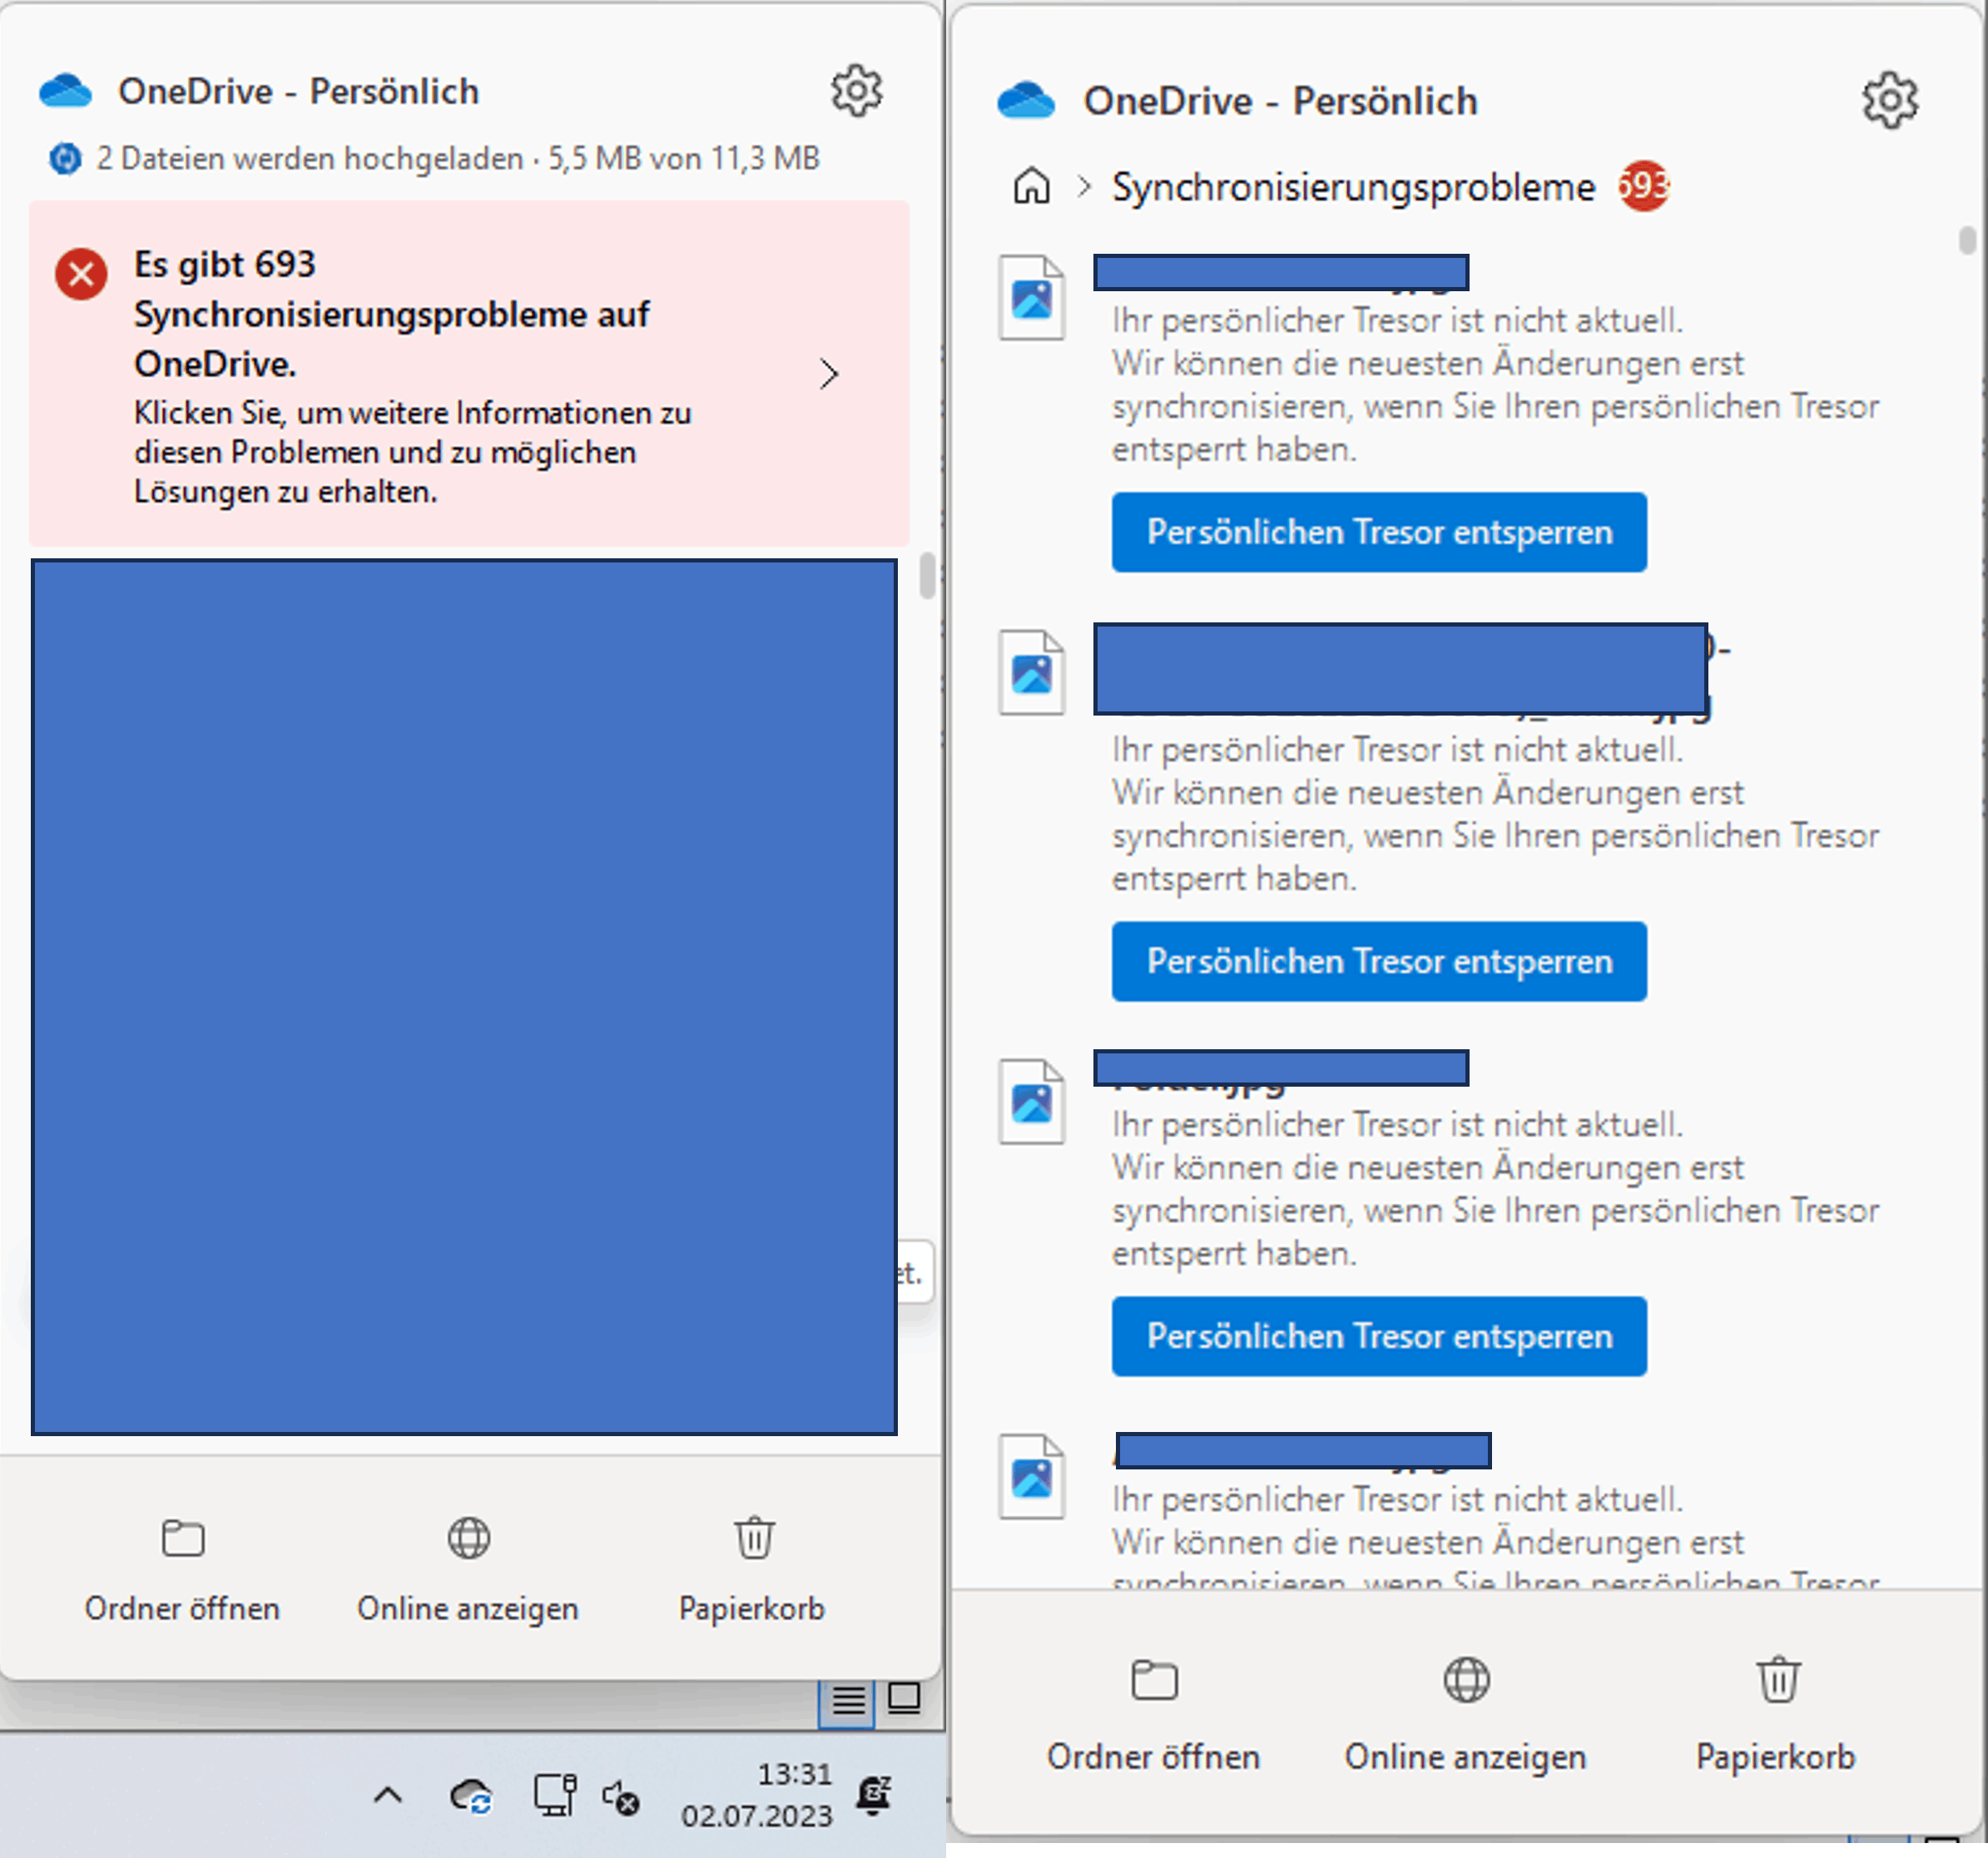Click scrollbar thumb in sync problems list

[x=1966, y=241]
